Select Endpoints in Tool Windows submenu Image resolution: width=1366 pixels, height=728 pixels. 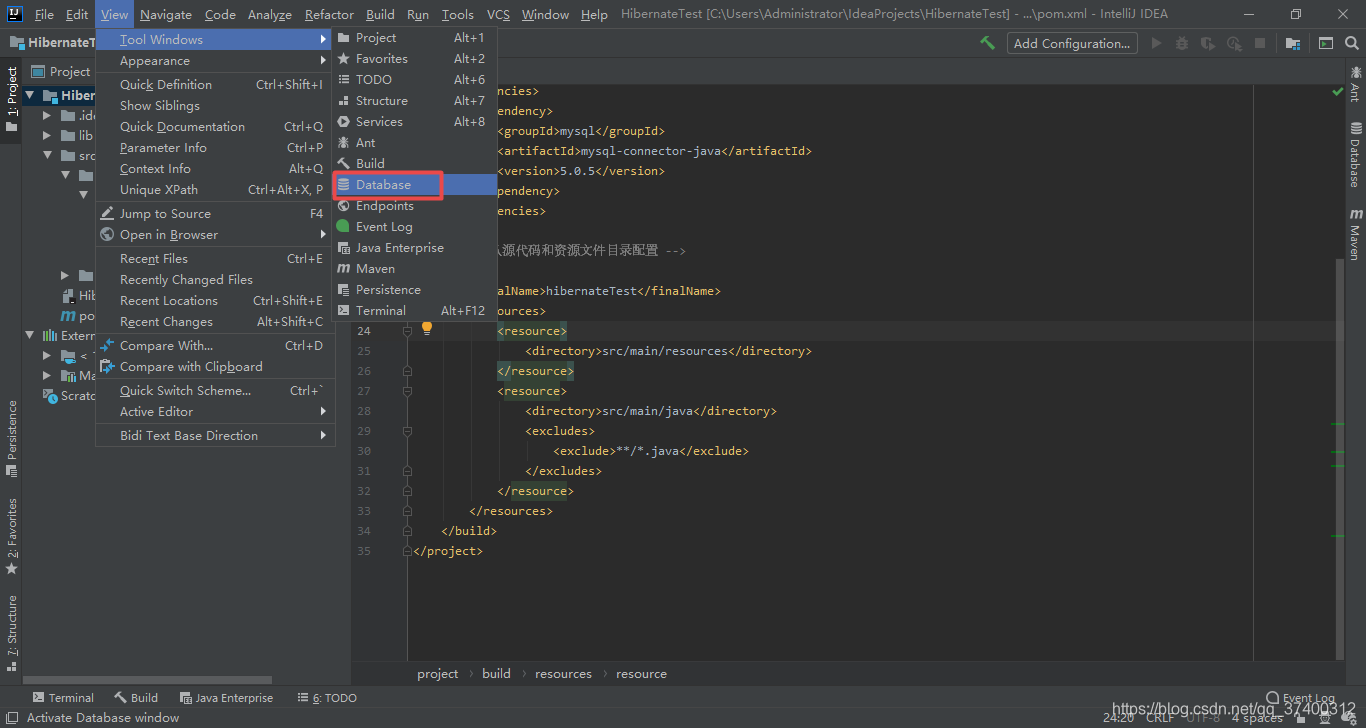tap(415, 206)
